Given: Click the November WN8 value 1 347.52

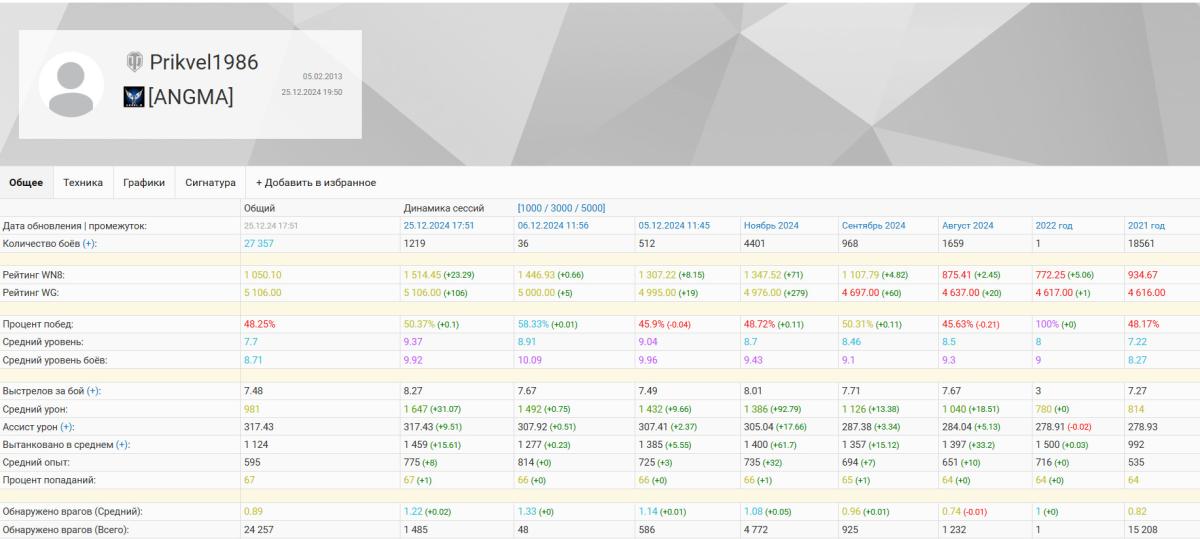Looking at the screenshot, I should click(x=764, y=274).
